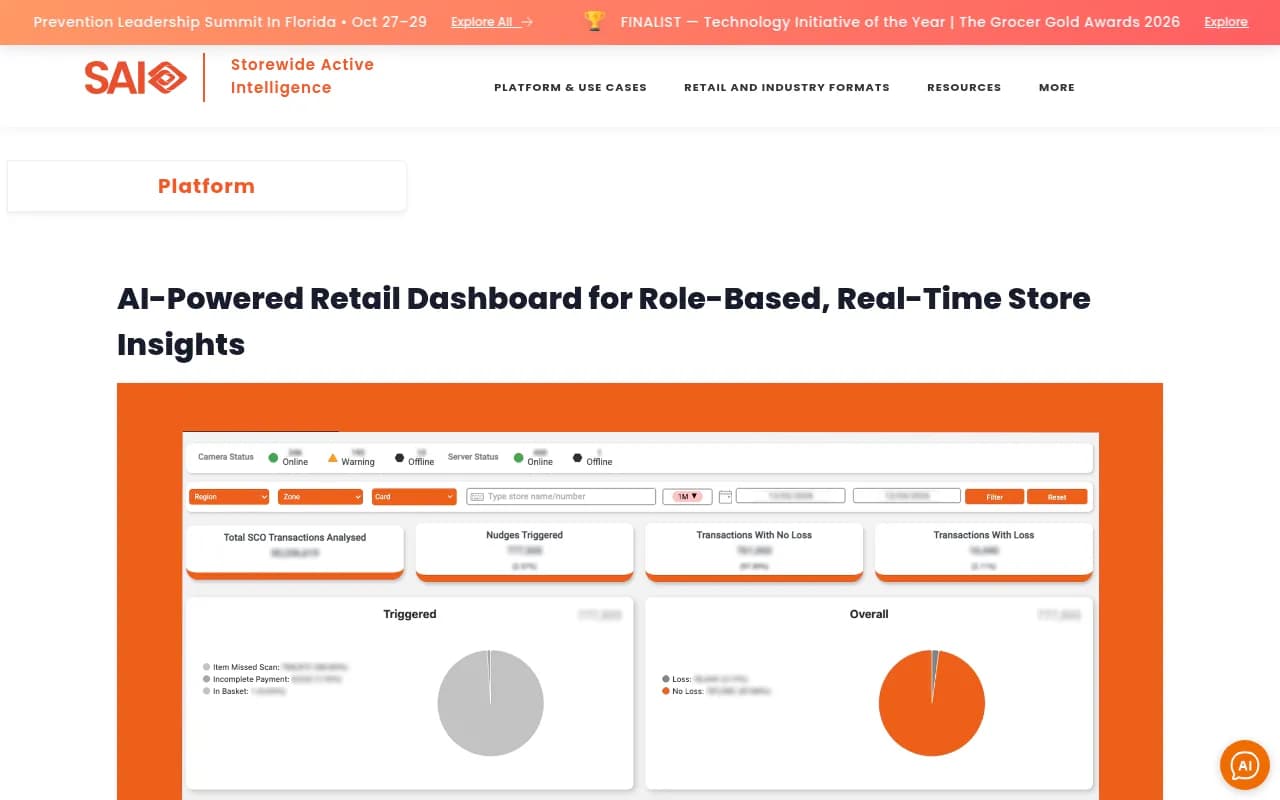
Task: Open the Retail and Industry Formats menu
Action: [787, 87]
